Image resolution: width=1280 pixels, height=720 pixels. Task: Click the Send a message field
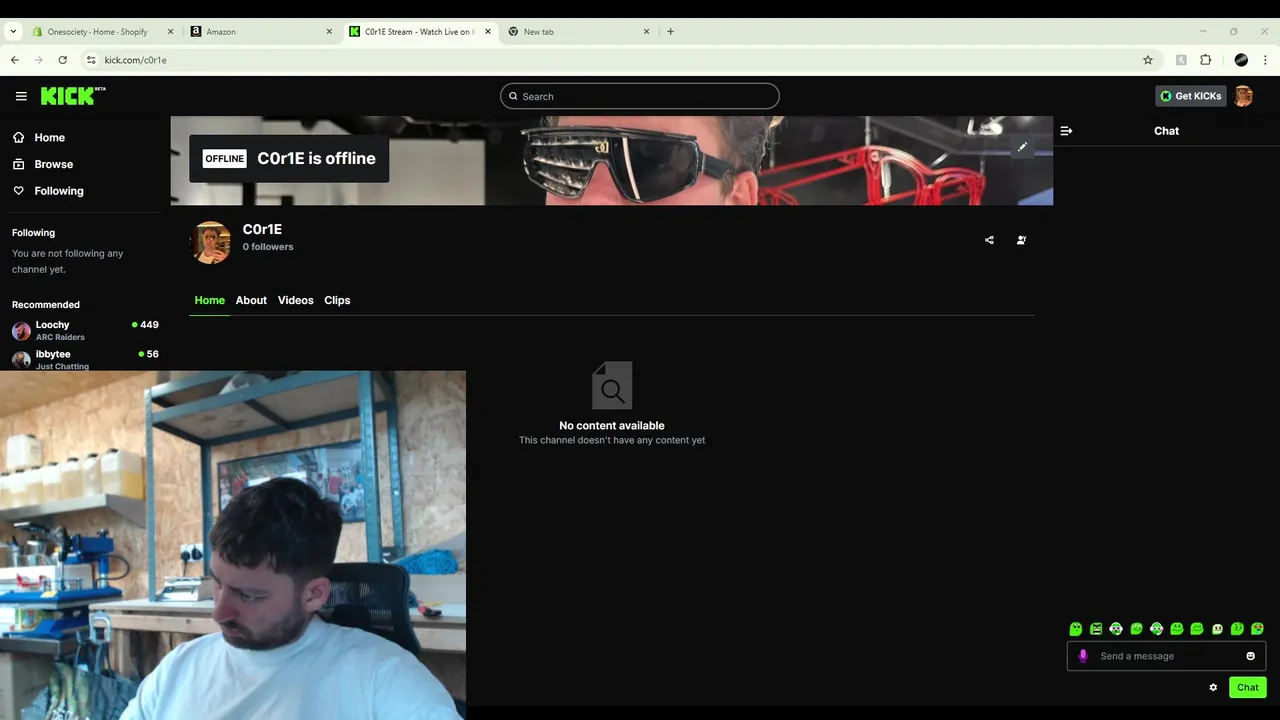point(1167,656)
